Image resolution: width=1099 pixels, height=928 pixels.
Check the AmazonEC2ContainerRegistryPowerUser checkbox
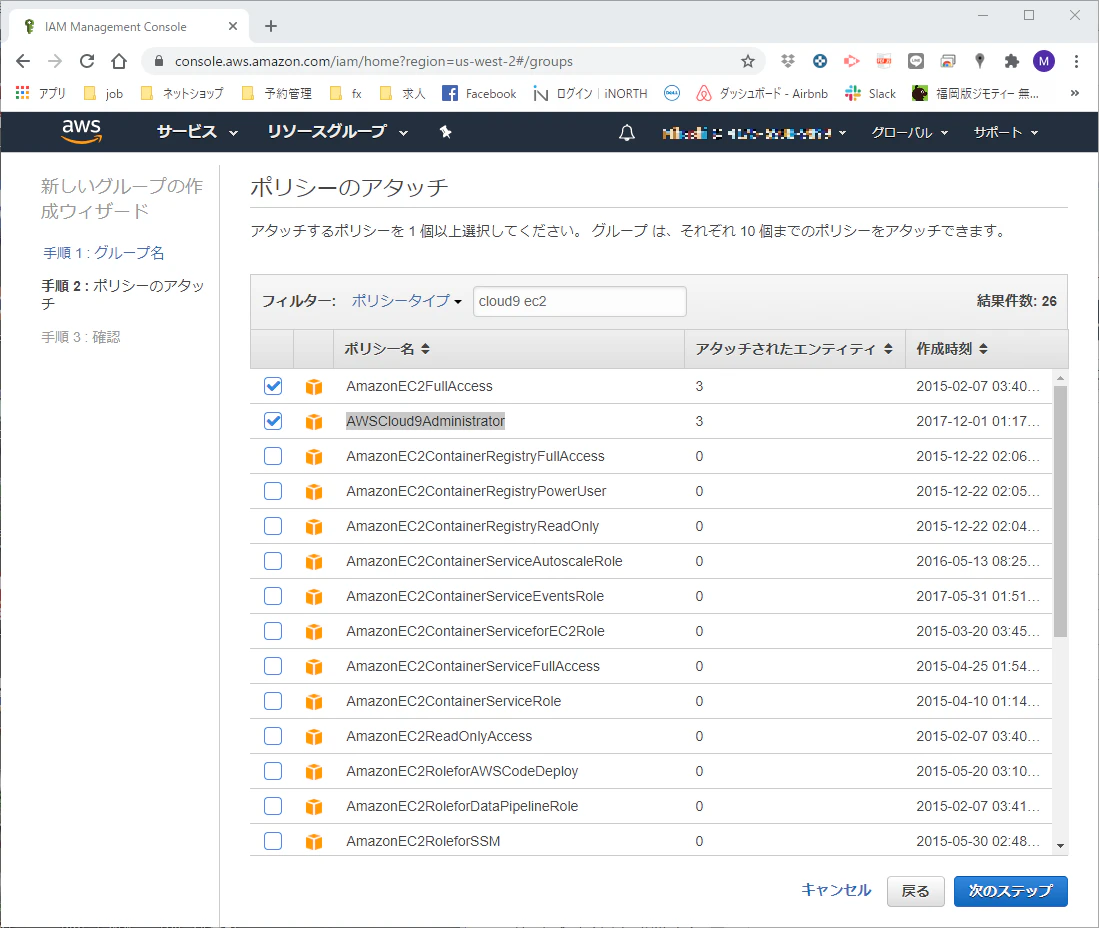point(273,491)
